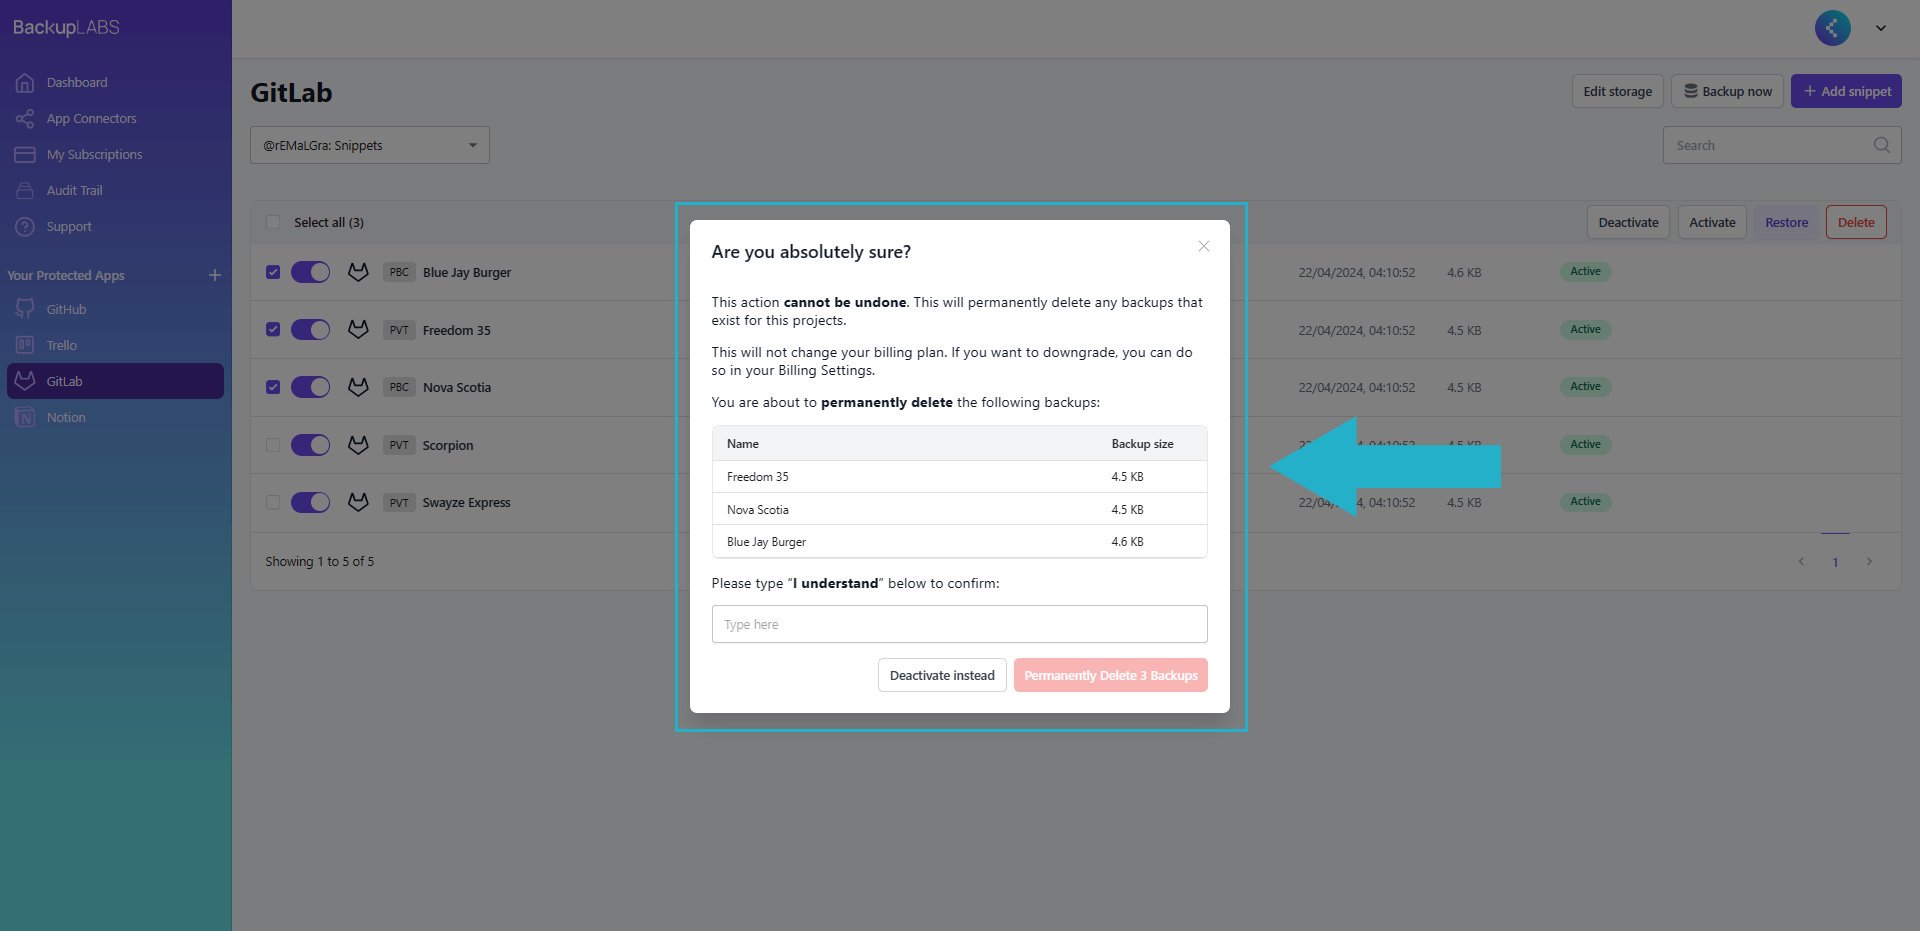Click Deactivate instead button

[942, 675]
